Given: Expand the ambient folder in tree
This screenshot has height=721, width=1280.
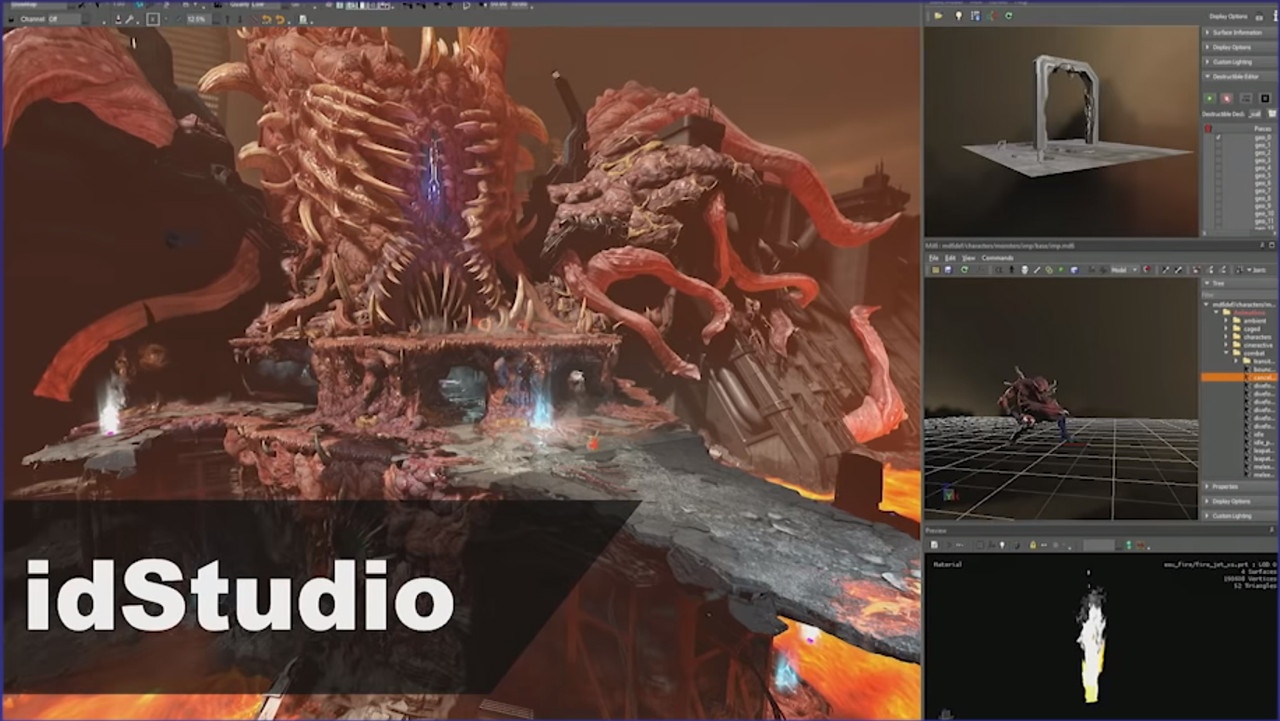Looking at the screenshot, I should pyautogui.click(x=1226, y=321).
